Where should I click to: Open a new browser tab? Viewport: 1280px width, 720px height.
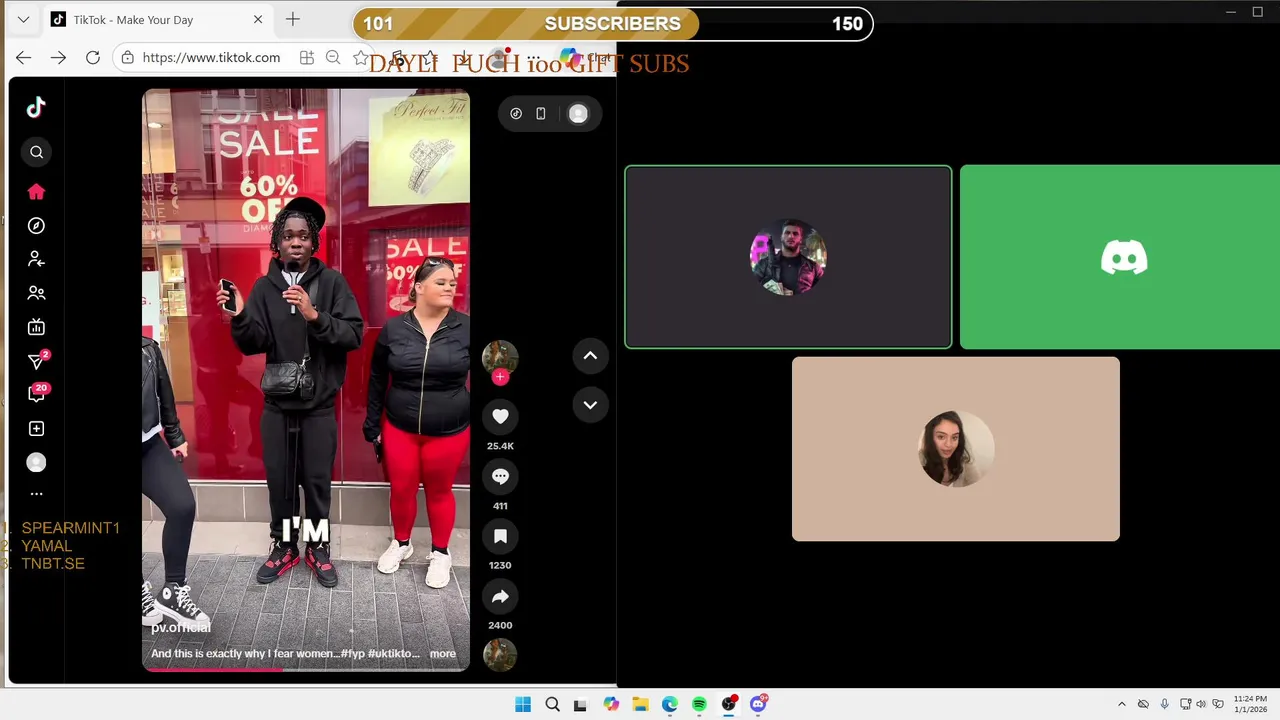[293, 19]
